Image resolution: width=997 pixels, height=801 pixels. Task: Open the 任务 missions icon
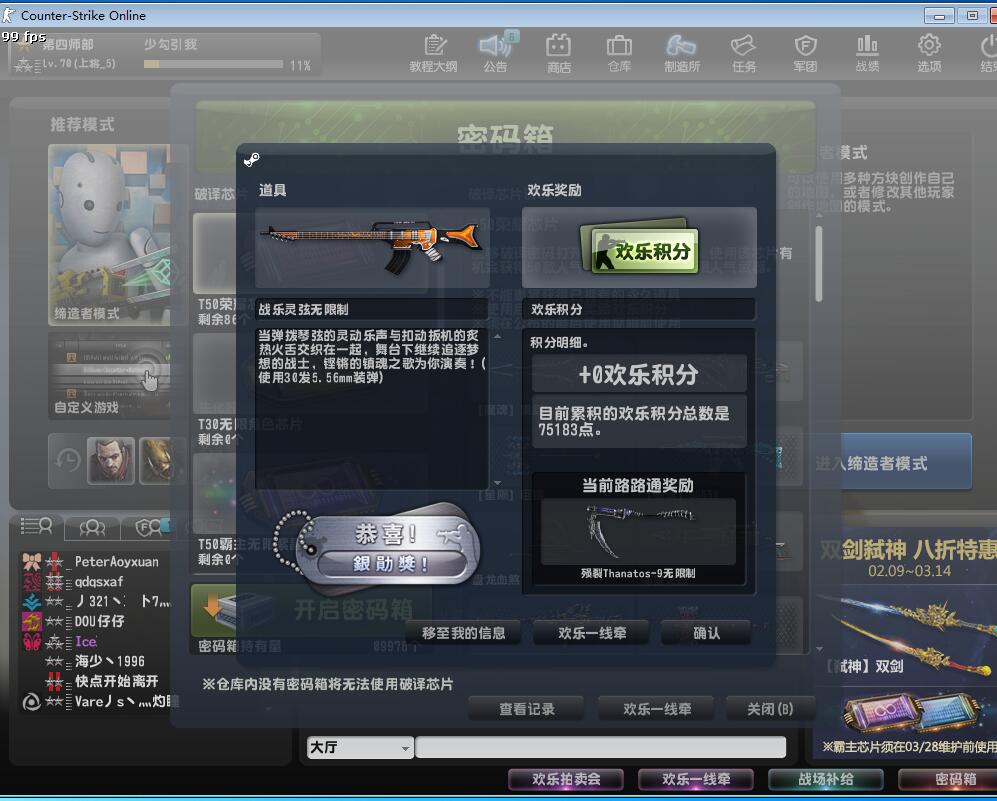coord(743,53)
